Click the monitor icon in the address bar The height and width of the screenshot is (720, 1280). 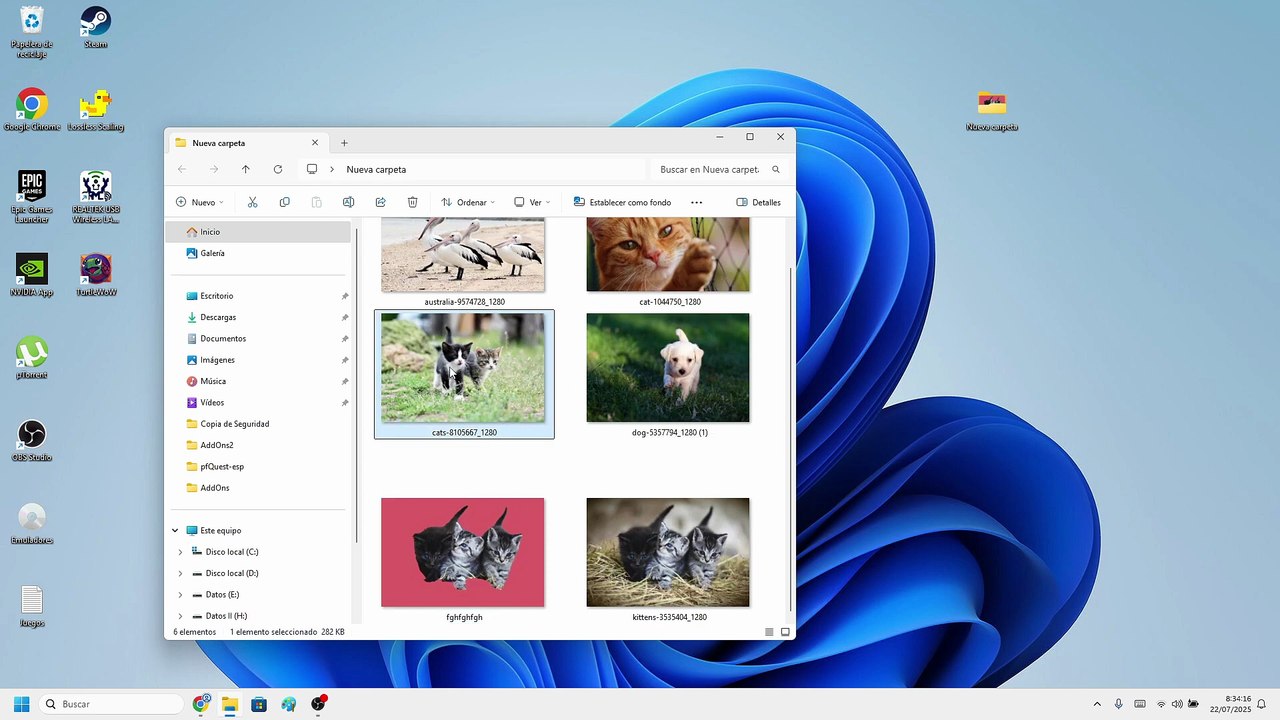click(x=312, y=169)
